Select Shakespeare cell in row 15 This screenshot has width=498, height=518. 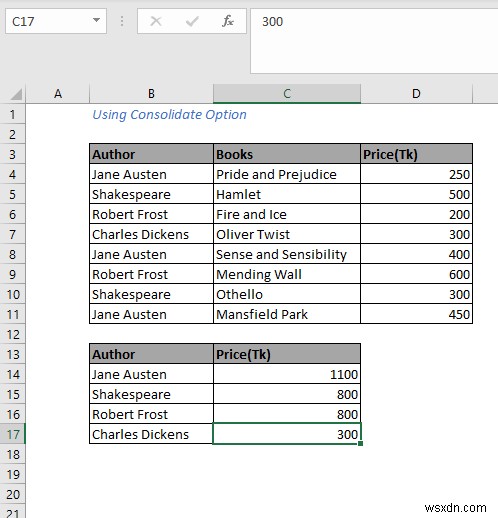(151, 394)
